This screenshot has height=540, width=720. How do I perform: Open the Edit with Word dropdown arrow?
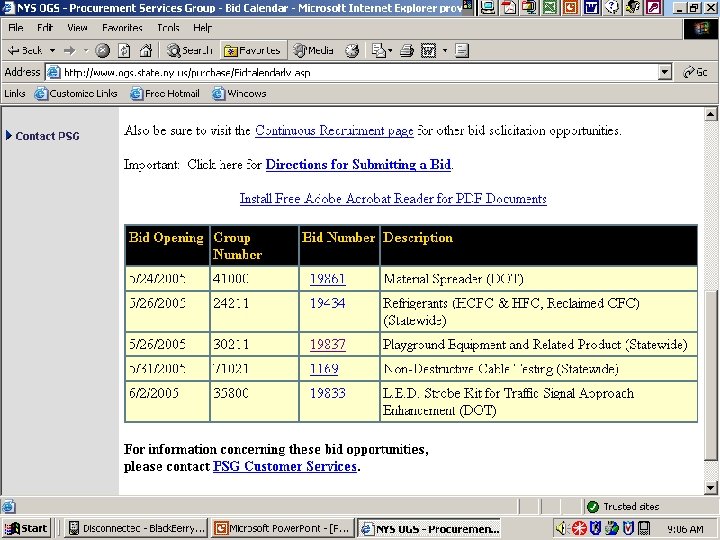pyautogui.click(x=445, y=51)
